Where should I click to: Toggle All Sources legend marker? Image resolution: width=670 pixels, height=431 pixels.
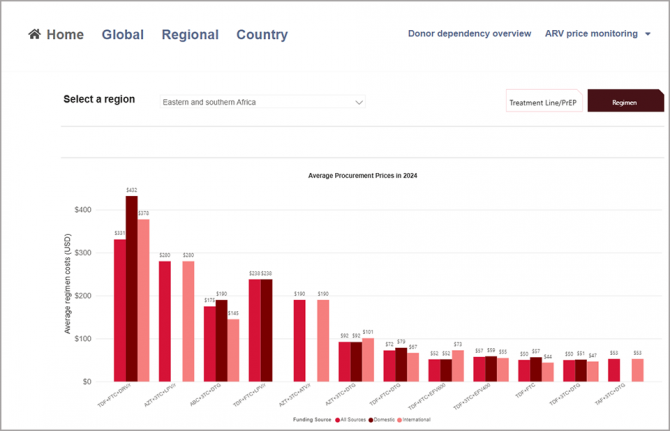tap(338, 419)
